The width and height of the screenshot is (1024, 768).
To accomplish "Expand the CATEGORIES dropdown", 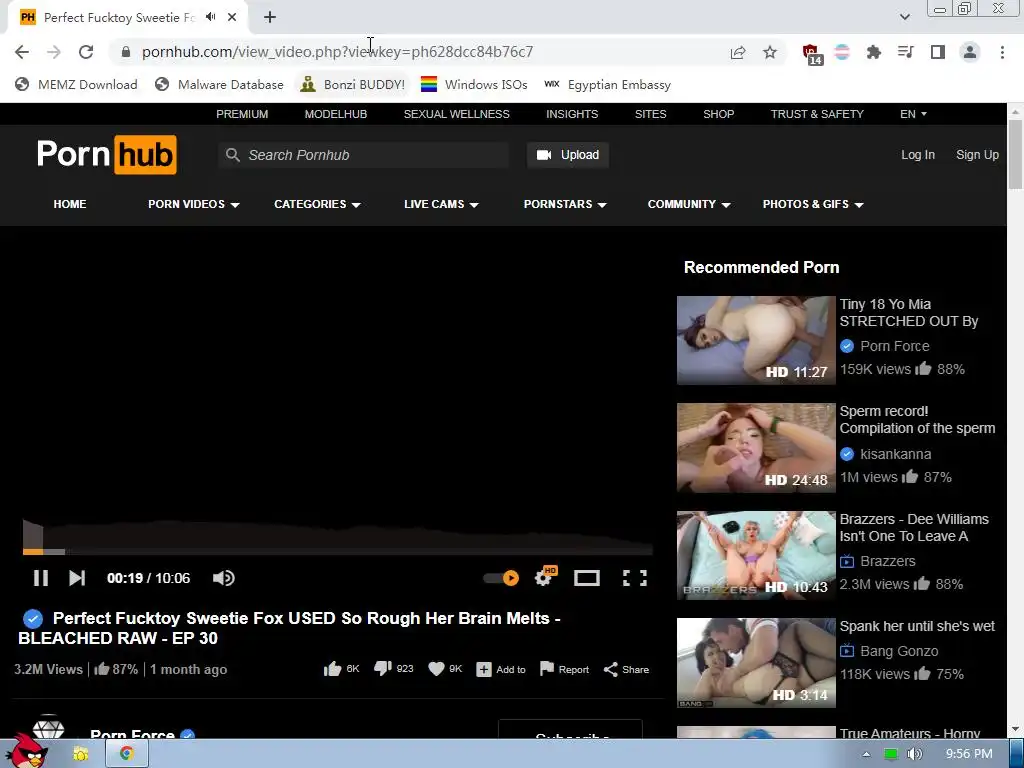I will [317, 204].
